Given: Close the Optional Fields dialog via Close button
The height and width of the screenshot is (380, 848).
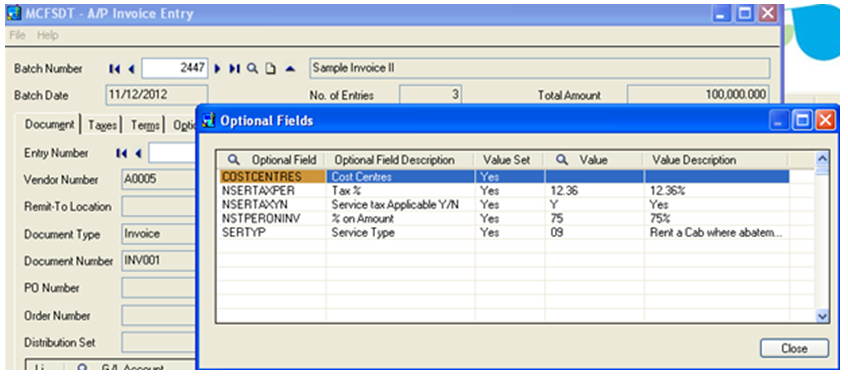Looking at the screenshot, I should pos(794,348).
